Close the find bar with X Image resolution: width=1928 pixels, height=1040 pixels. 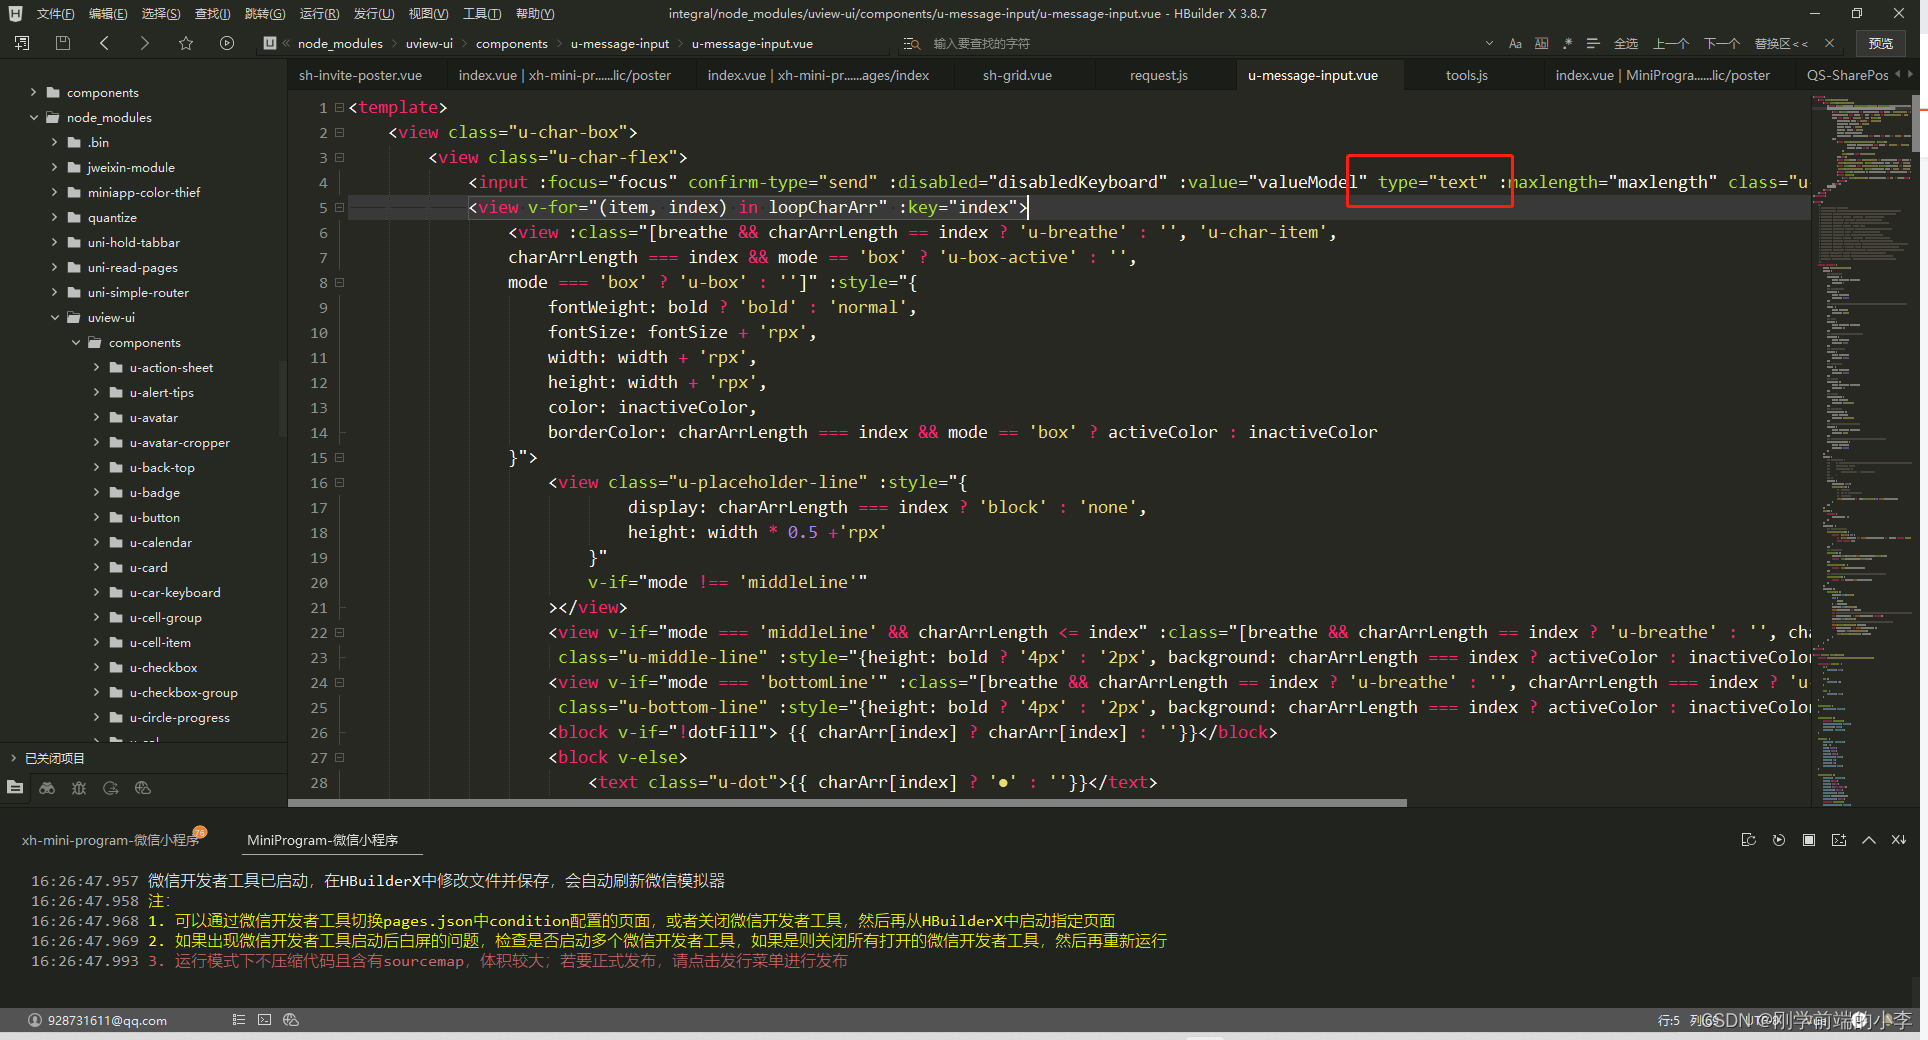tap(1829, 43)
